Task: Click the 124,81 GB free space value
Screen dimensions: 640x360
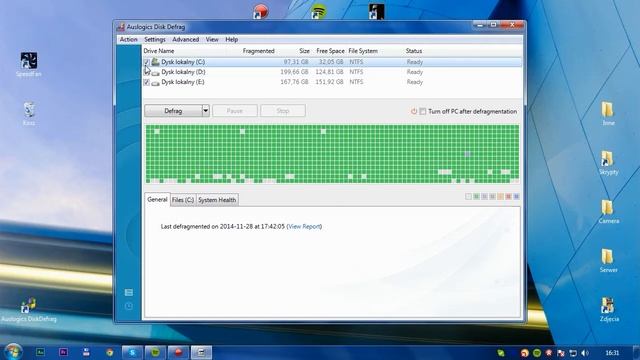Action: (x=329, y=72)
